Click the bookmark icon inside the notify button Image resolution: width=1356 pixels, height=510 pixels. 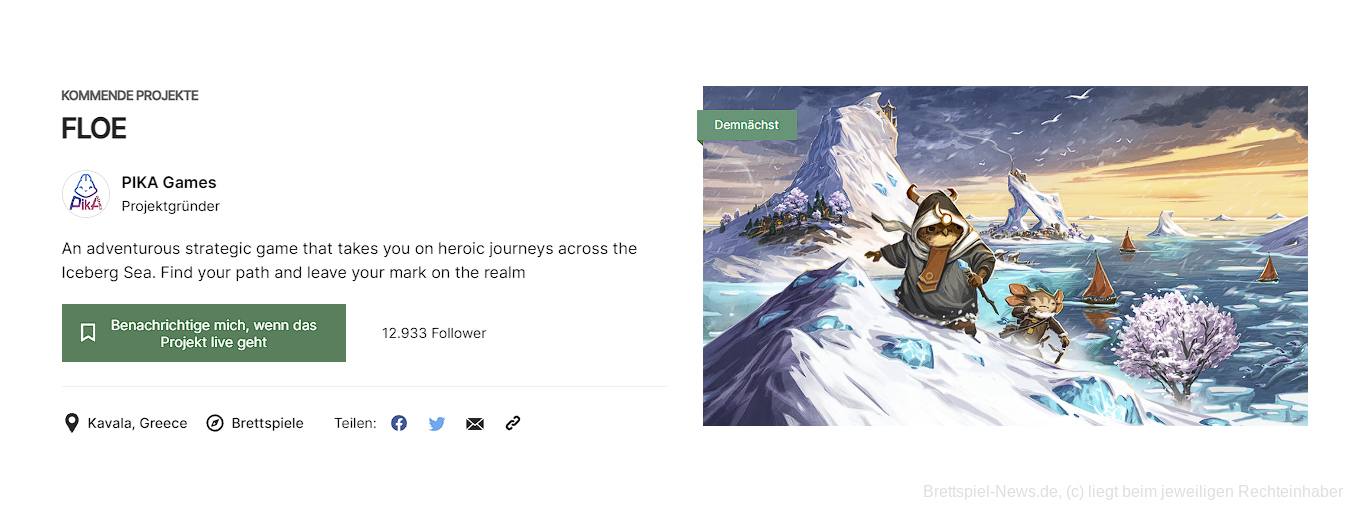click(88, 333)
